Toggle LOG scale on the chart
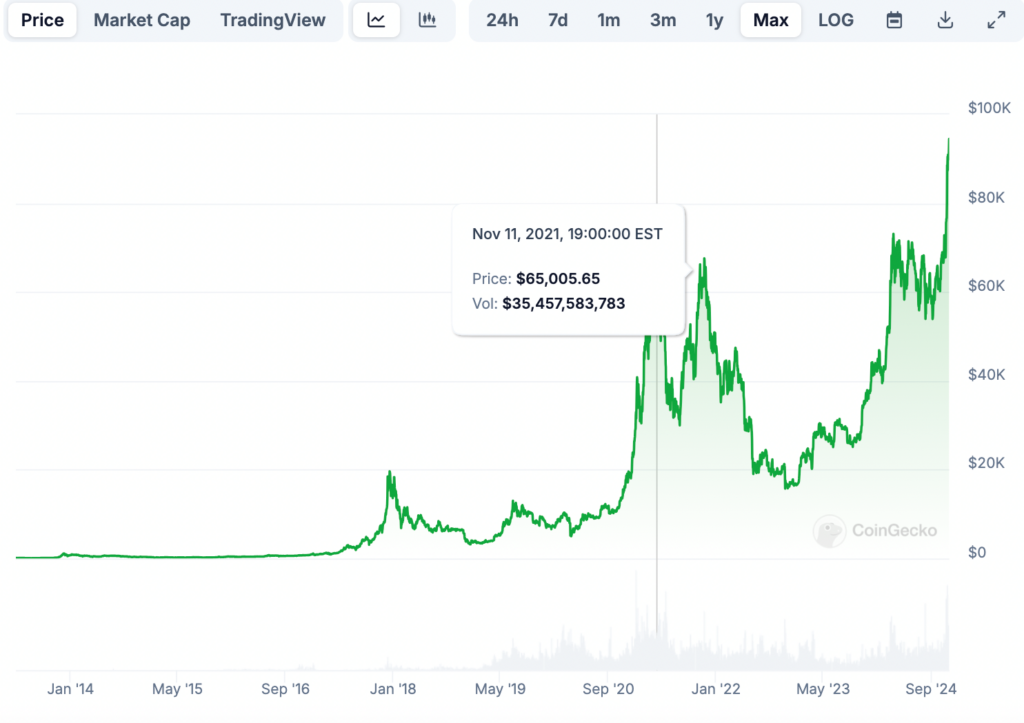 coord(836,20)
